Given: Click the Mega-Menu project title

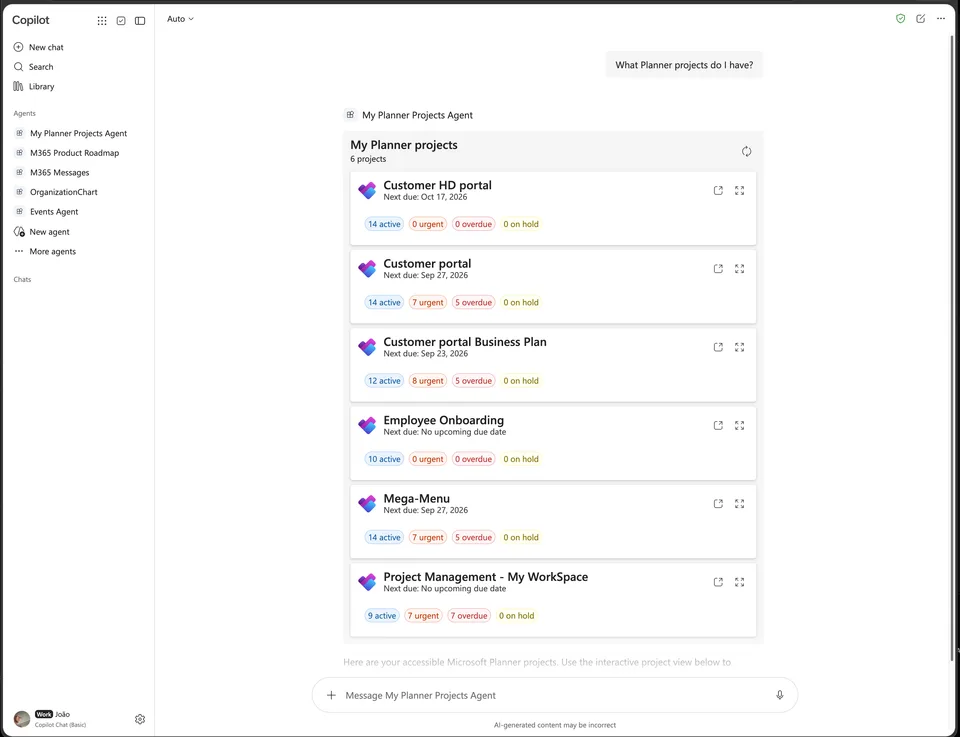Looking at the screenshot, I should pos(416,498).
